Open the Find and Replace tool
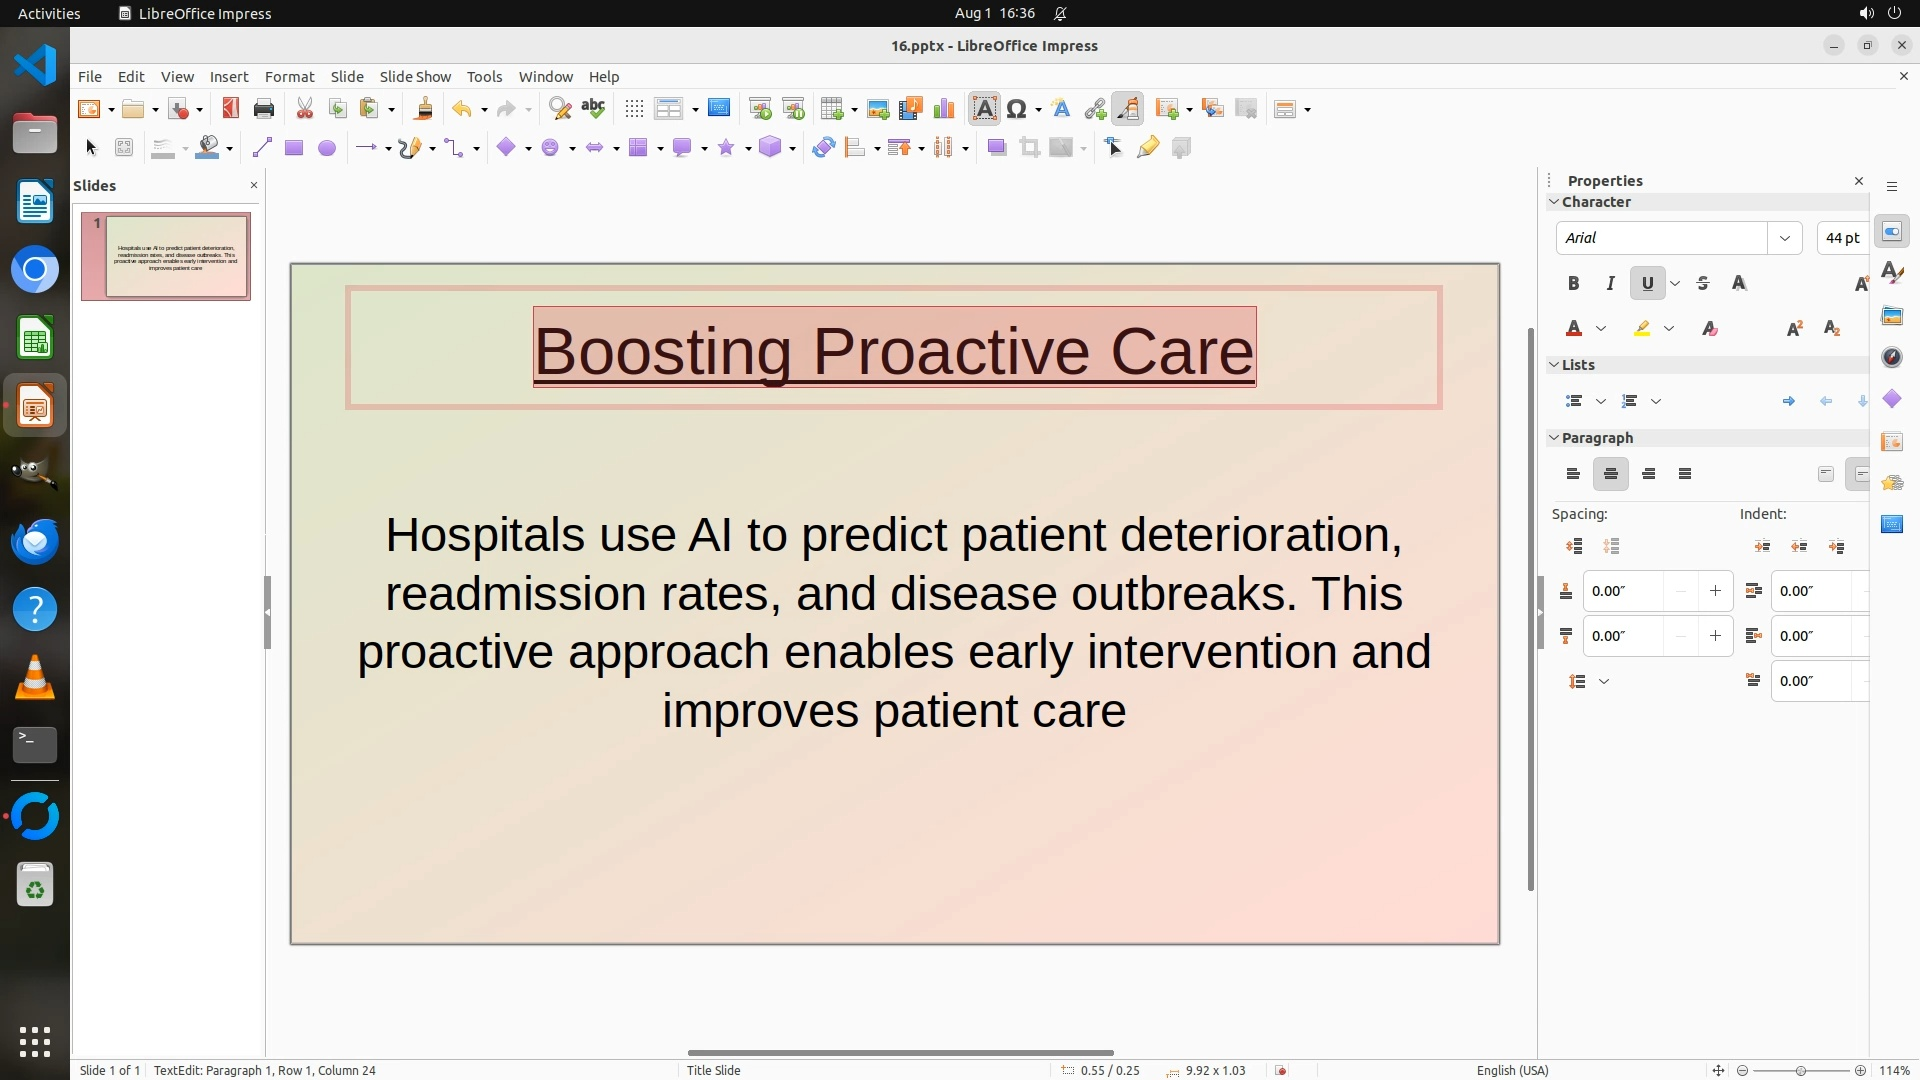This screenshot has height=1080, width=1920. (x=560, y=109)
